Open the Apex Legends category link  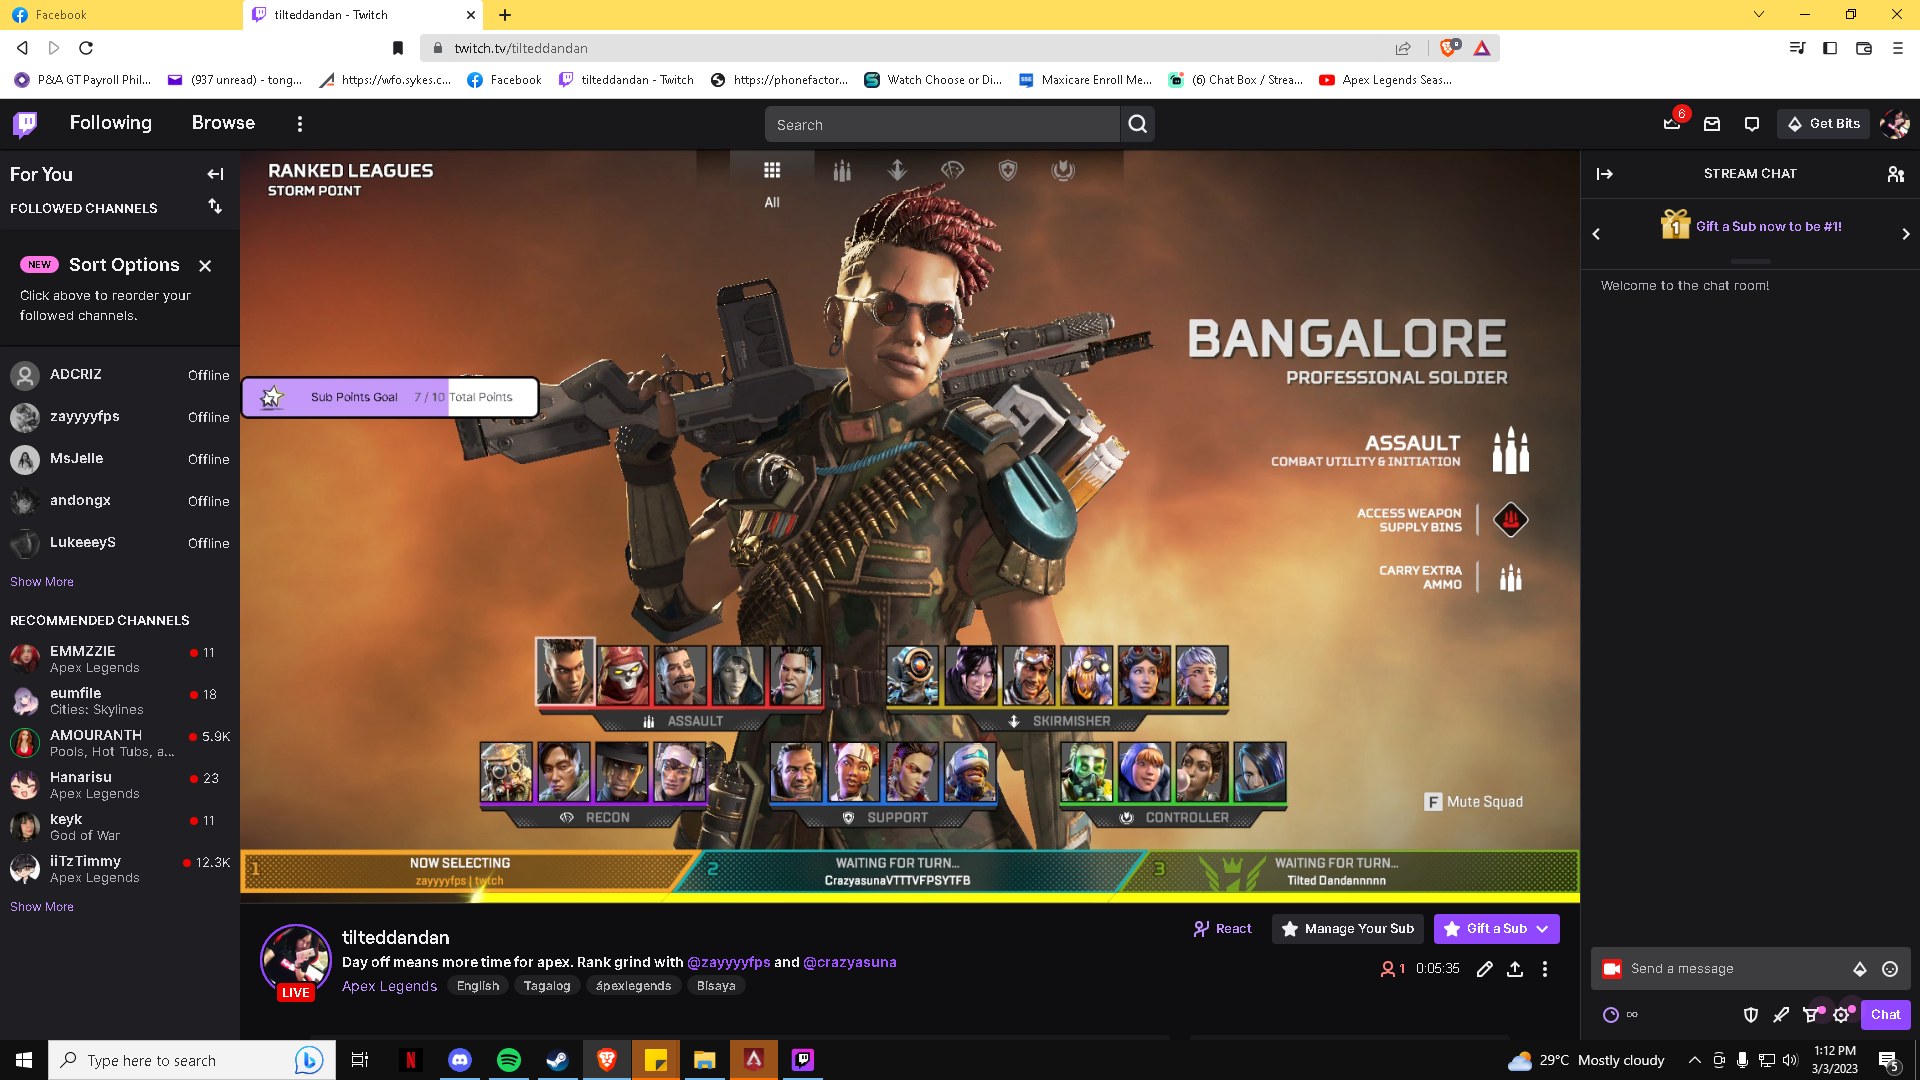click(x=389, y=986)
